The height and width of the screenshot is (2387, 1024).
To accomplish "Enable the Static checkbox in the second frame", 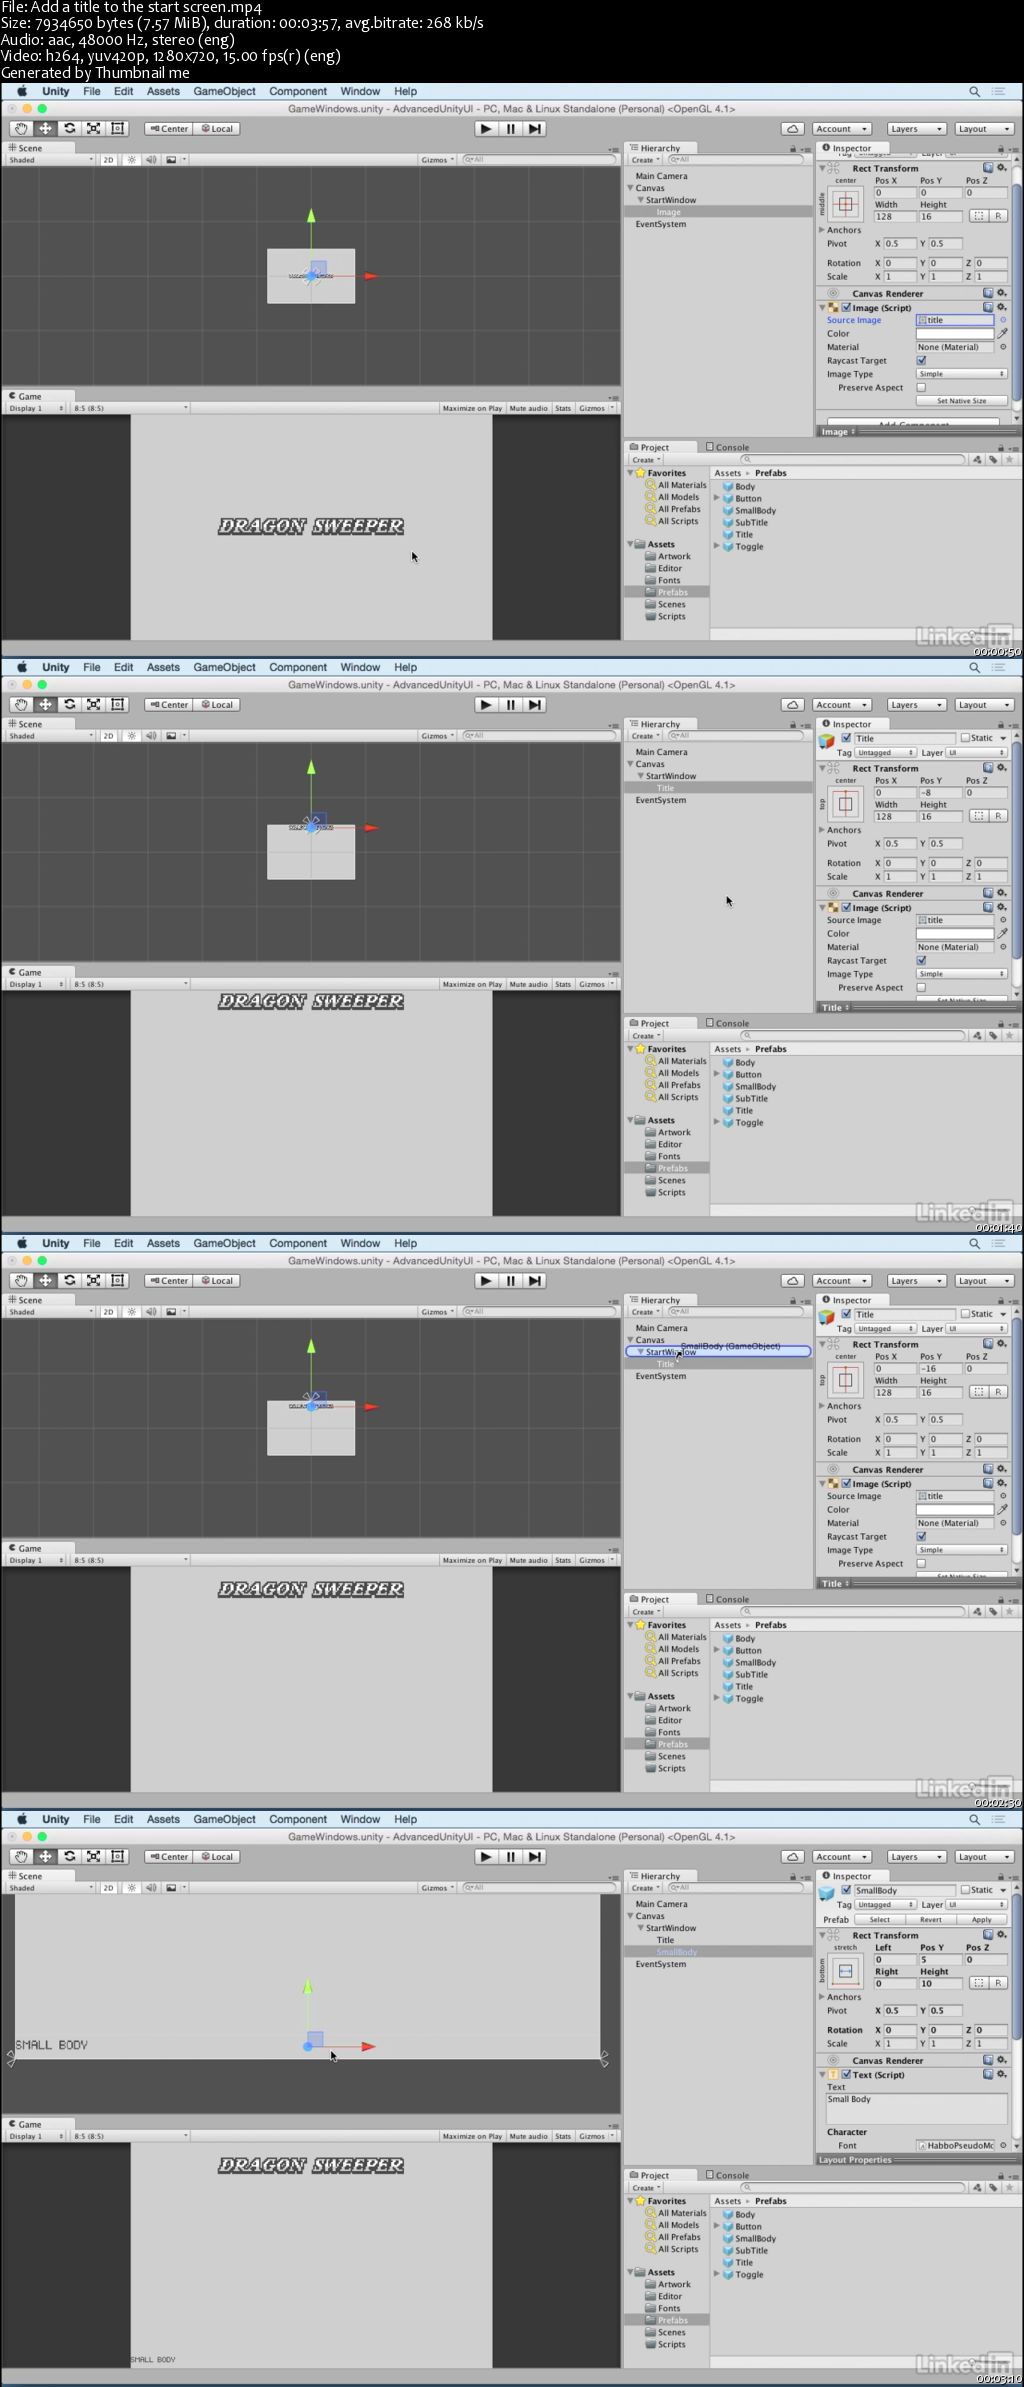I will pos(965,738).
